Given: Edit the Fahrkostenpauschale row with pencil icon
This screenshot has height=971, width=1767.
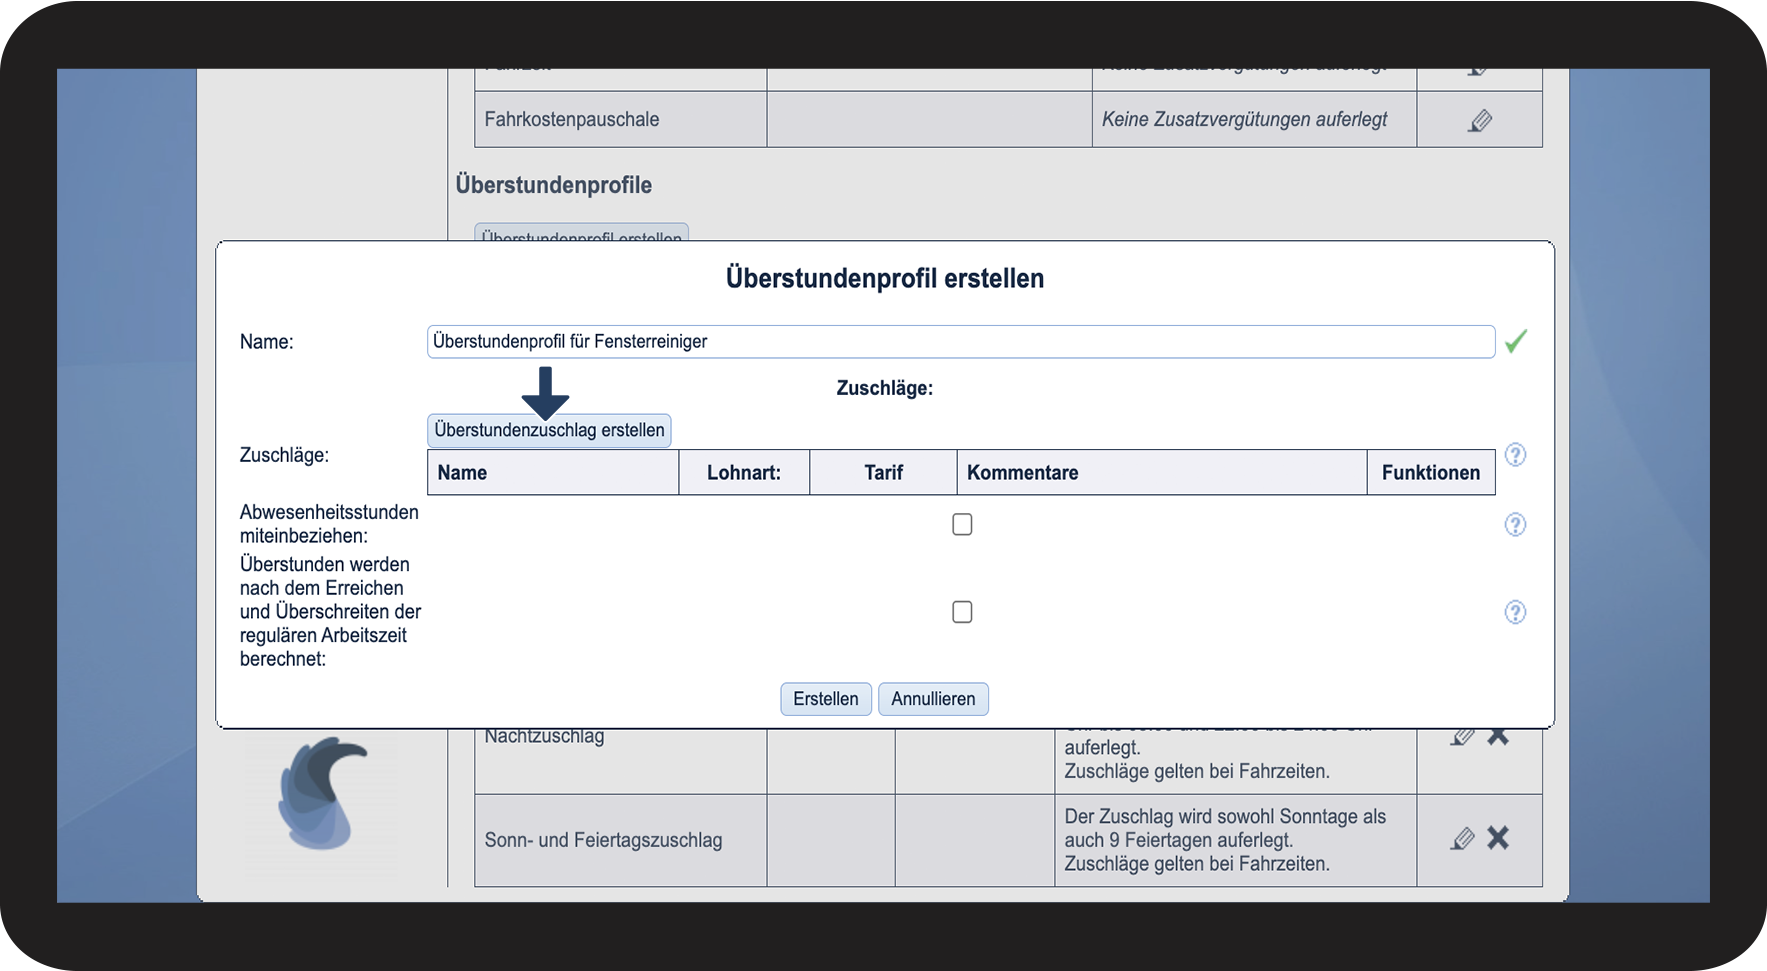Looking at the screenshot, I should click(1480, 121).
